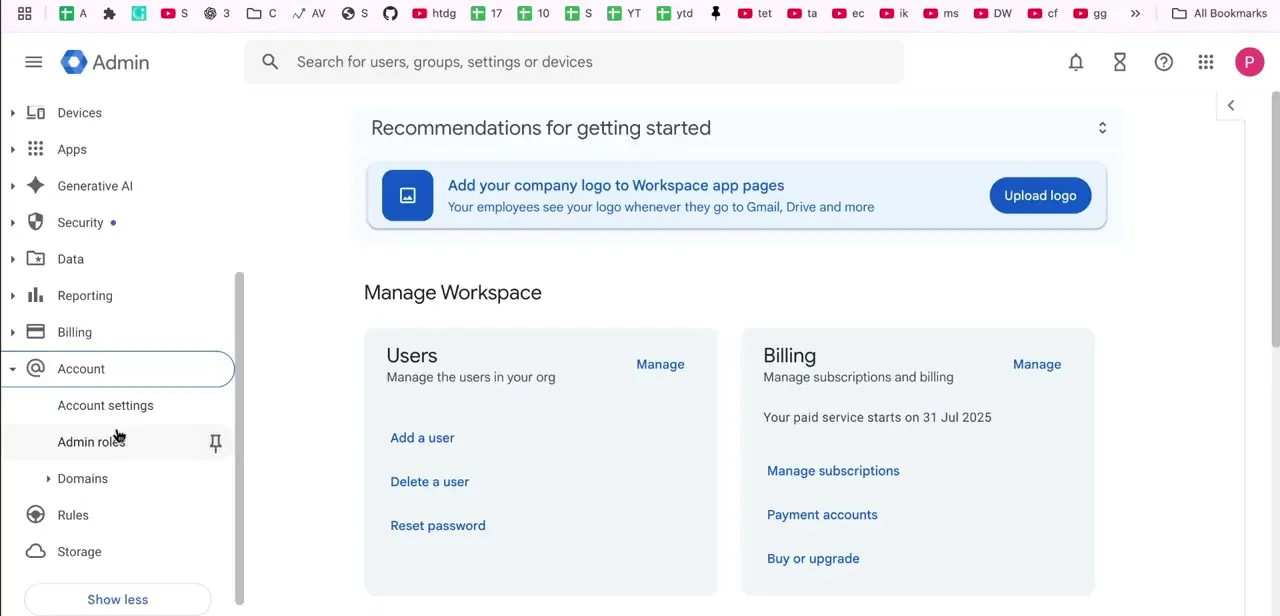The image size is (1280, 616).
Task: Open the Google apps grid
Action: click(1206, 62)
